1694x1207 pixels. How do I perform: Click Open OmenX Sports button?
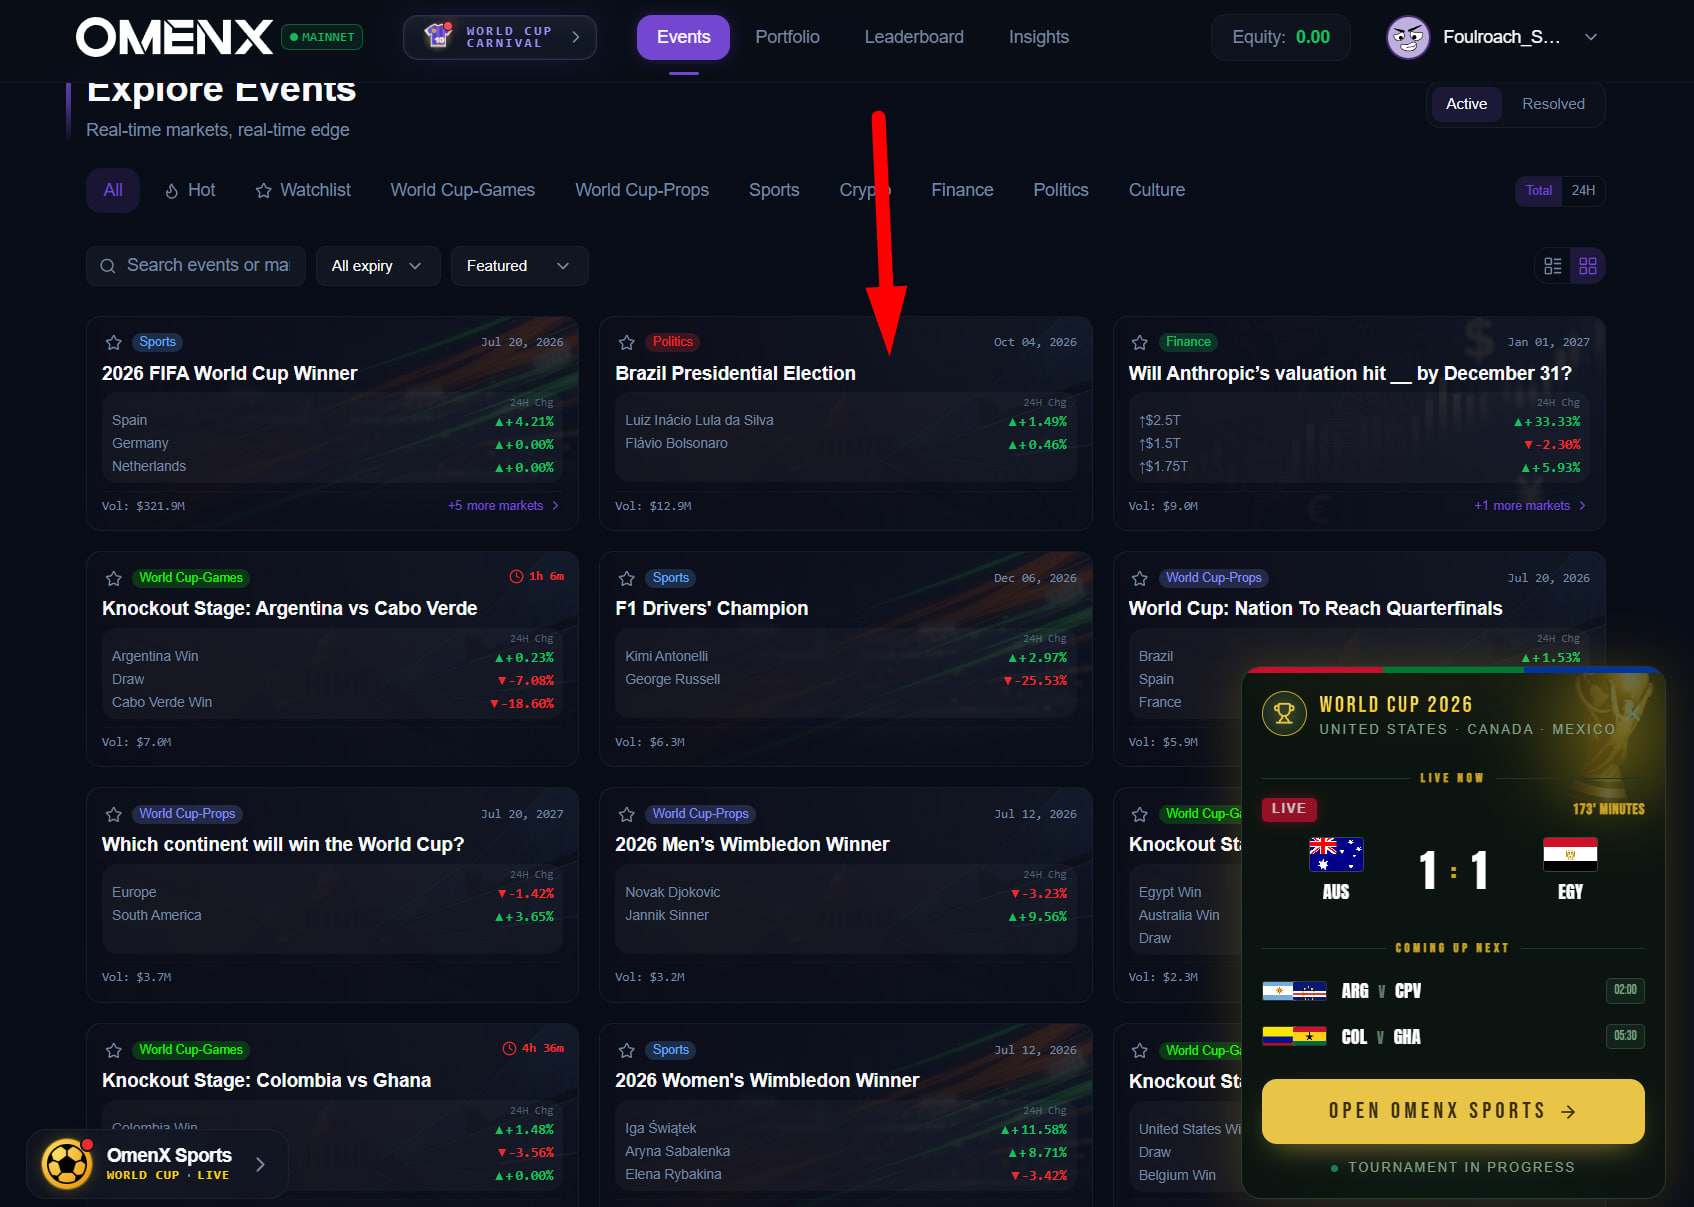[1452, 1111]
